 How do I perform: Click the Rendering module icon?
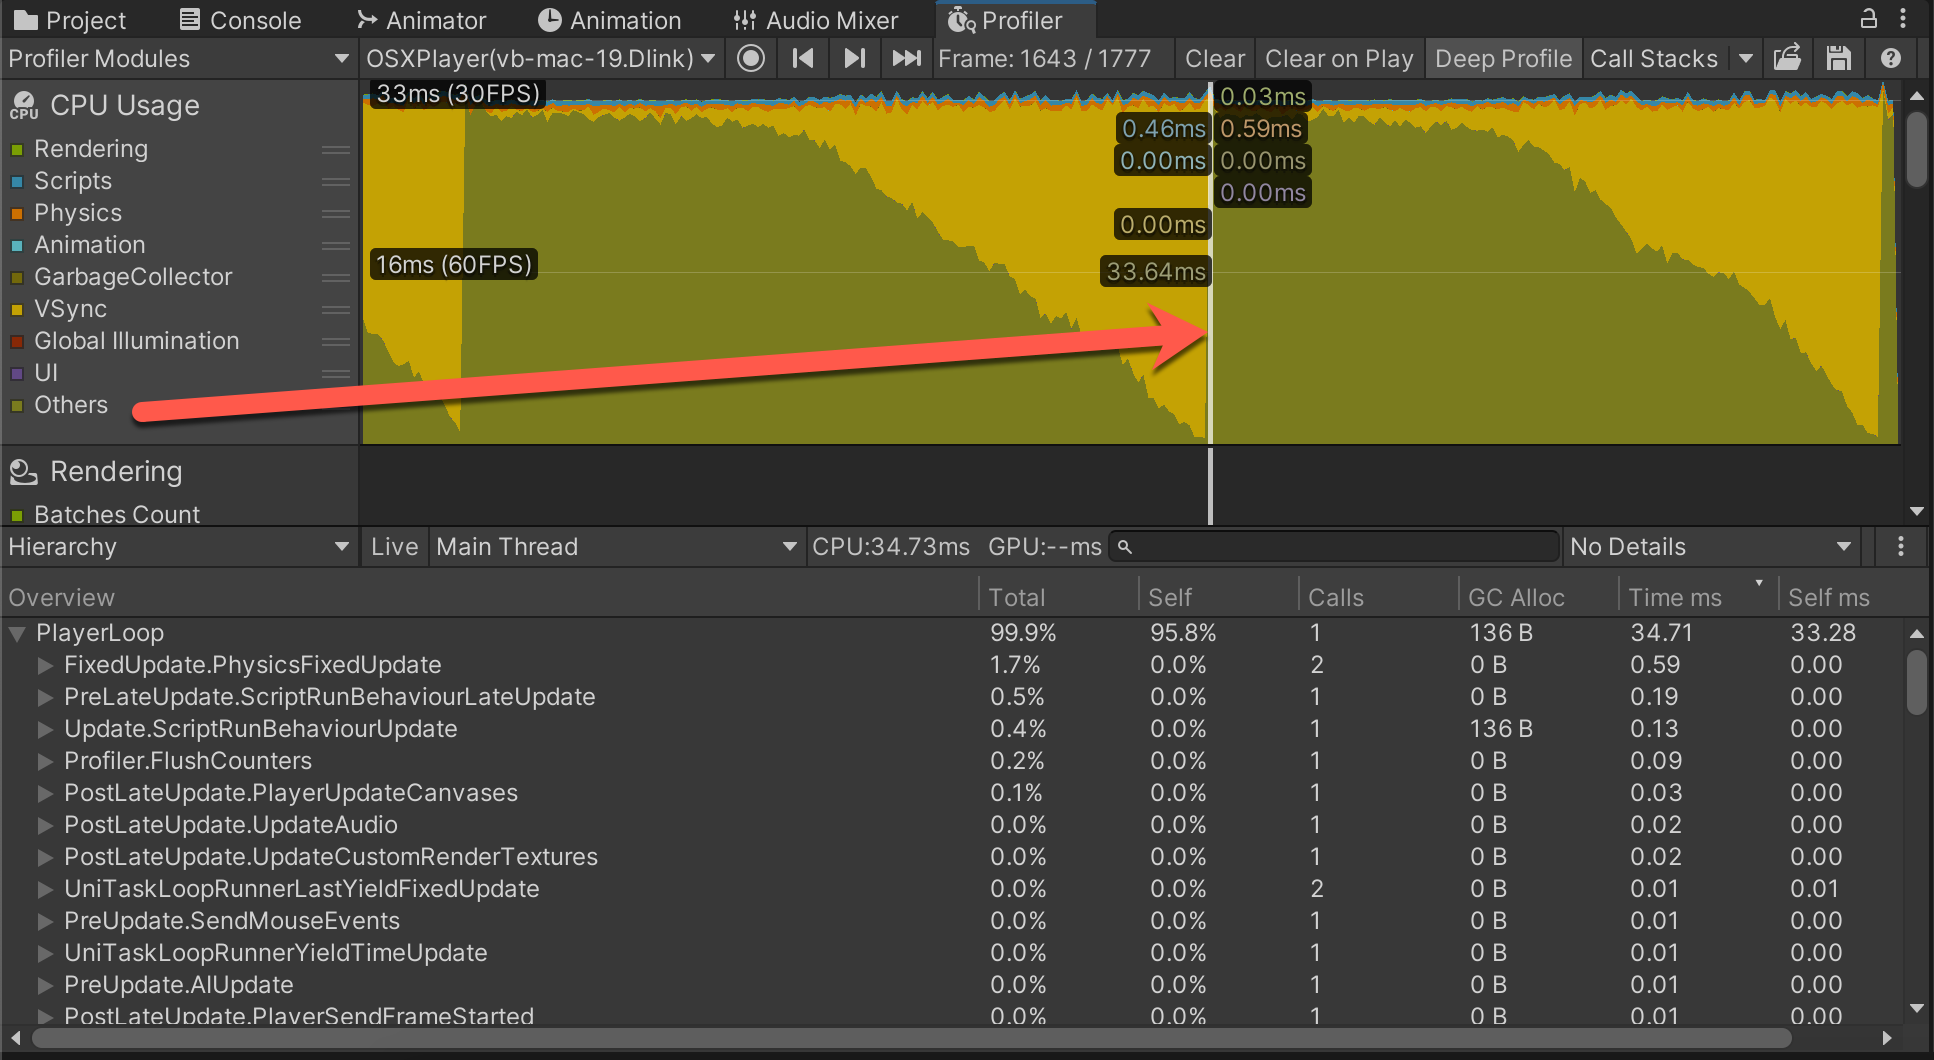tap(24, 471)
